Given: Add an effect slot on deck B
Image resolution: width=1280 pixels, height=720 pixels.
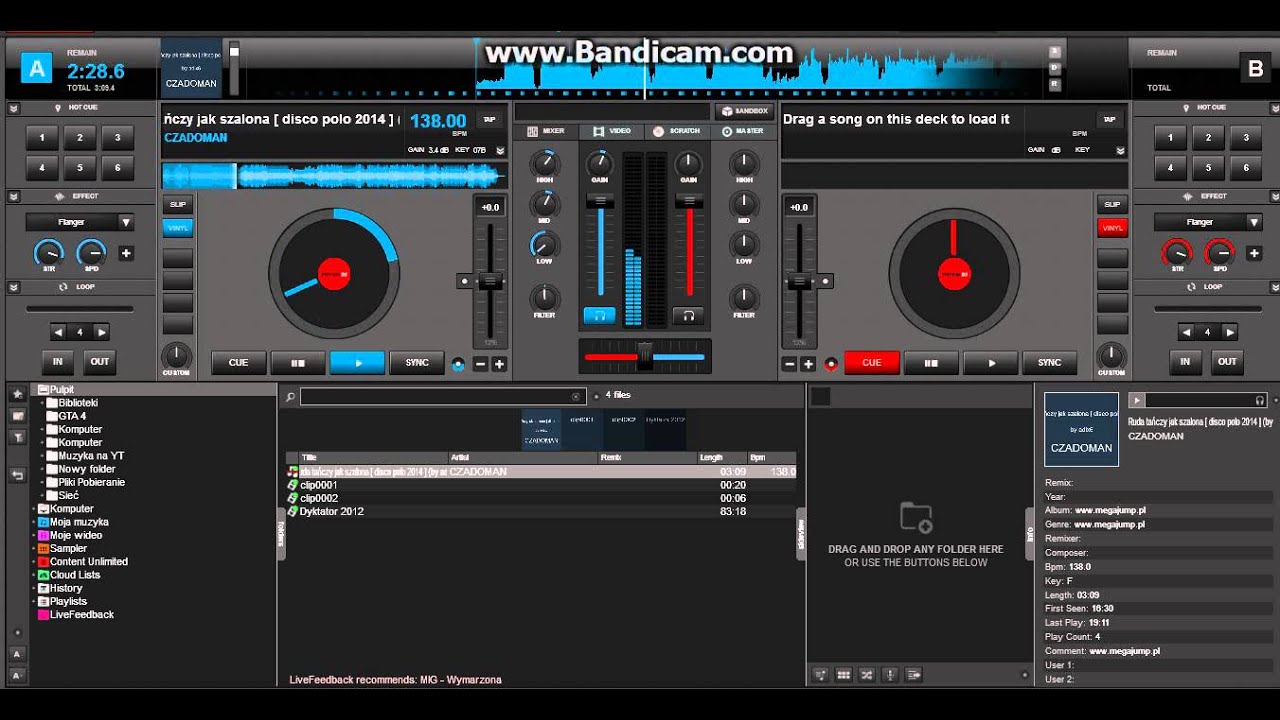Looking at the screenshot, I should point(1254,254).
